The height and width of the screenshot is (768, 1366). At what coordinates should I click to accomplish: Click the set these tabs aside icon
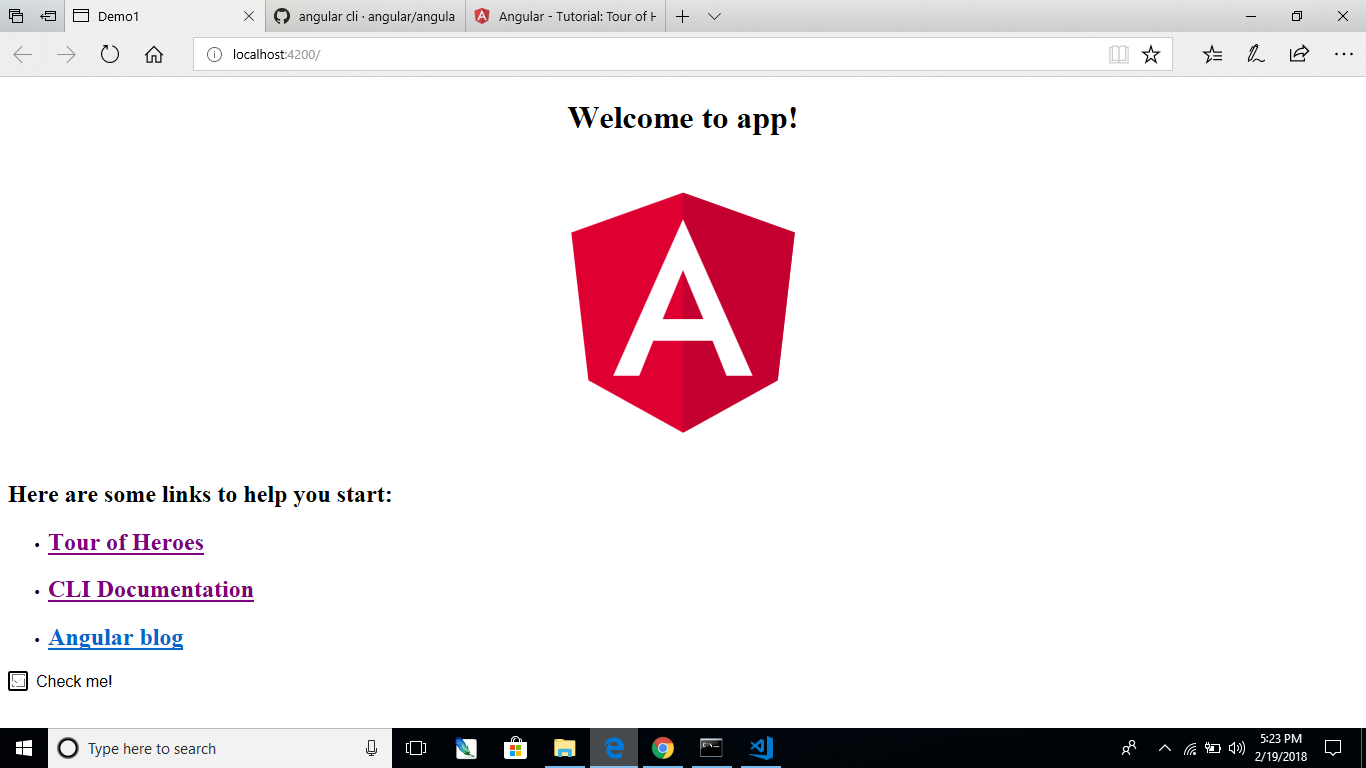click(x=48, y=17)
